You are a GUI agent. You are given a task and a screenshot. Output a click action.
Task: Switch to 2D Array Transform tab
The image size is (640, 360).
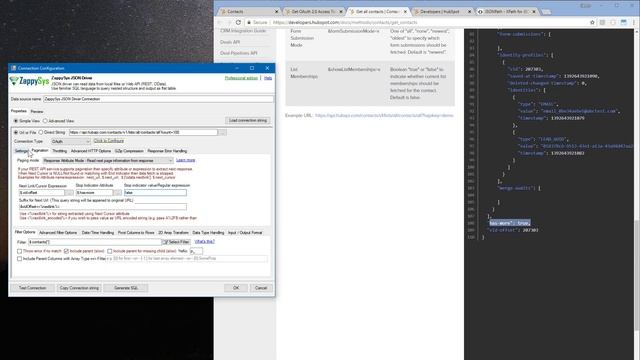pyautogui.click(x=173, y=233)
